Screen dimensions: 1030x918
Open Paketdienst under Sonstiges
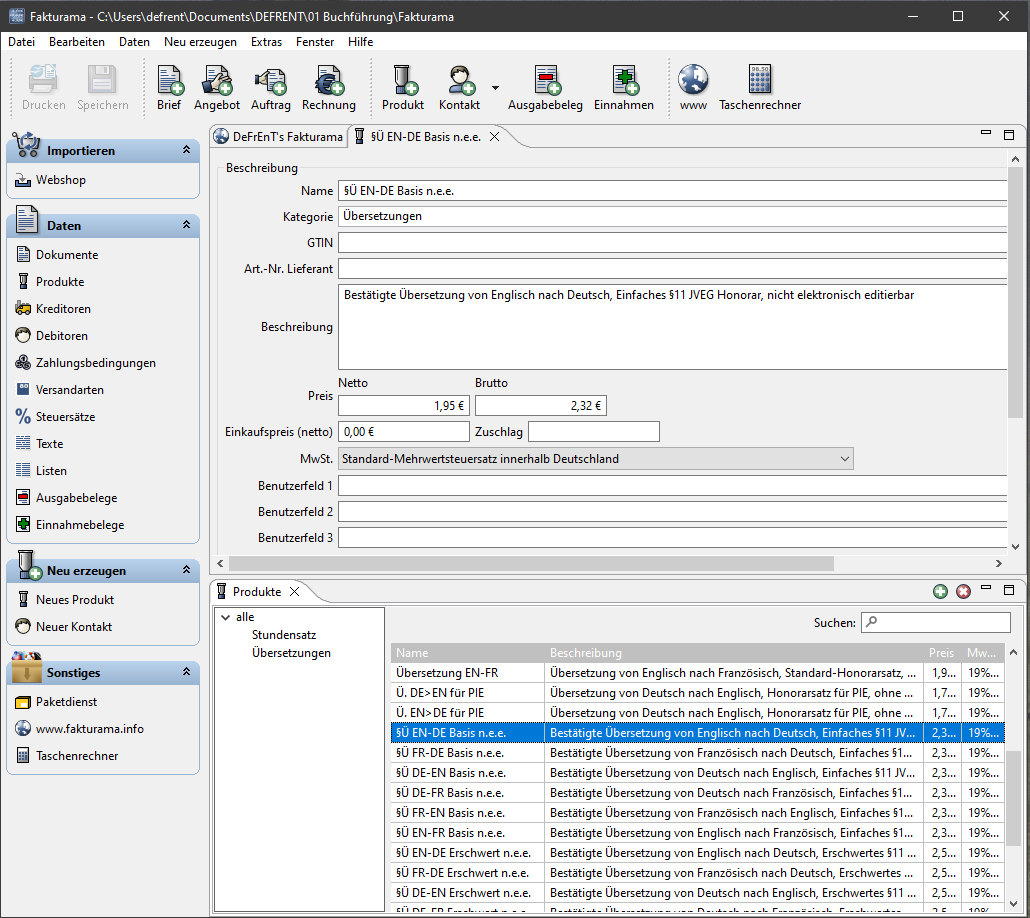(56, 702)
